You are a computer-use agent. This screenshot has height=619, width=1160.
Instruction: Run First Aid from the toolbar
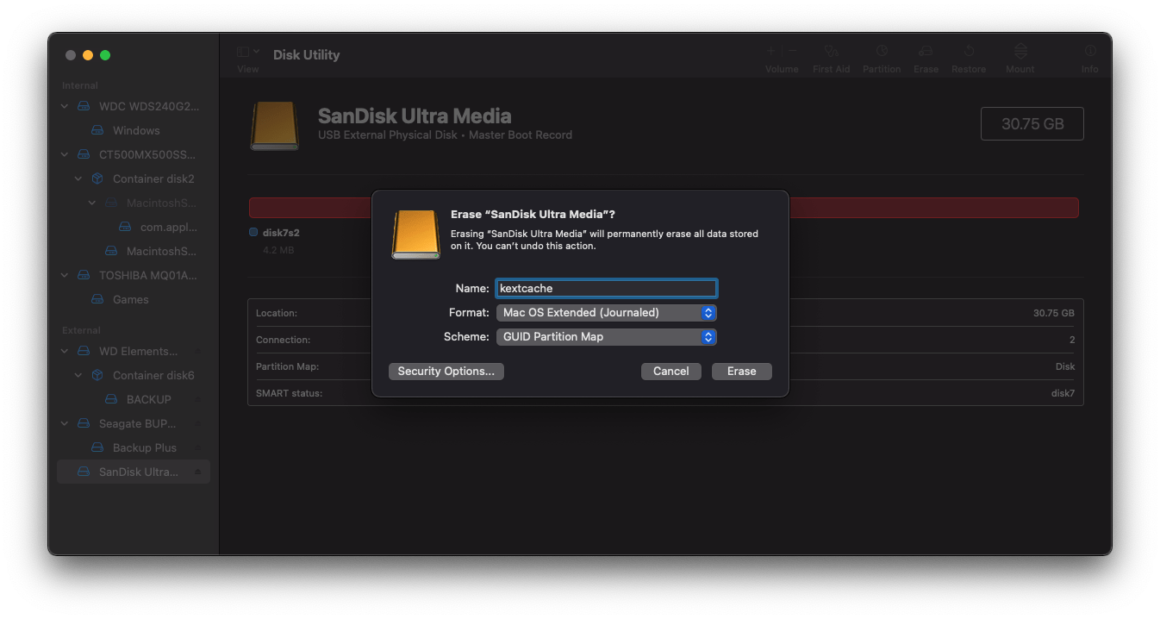[831, 52]
